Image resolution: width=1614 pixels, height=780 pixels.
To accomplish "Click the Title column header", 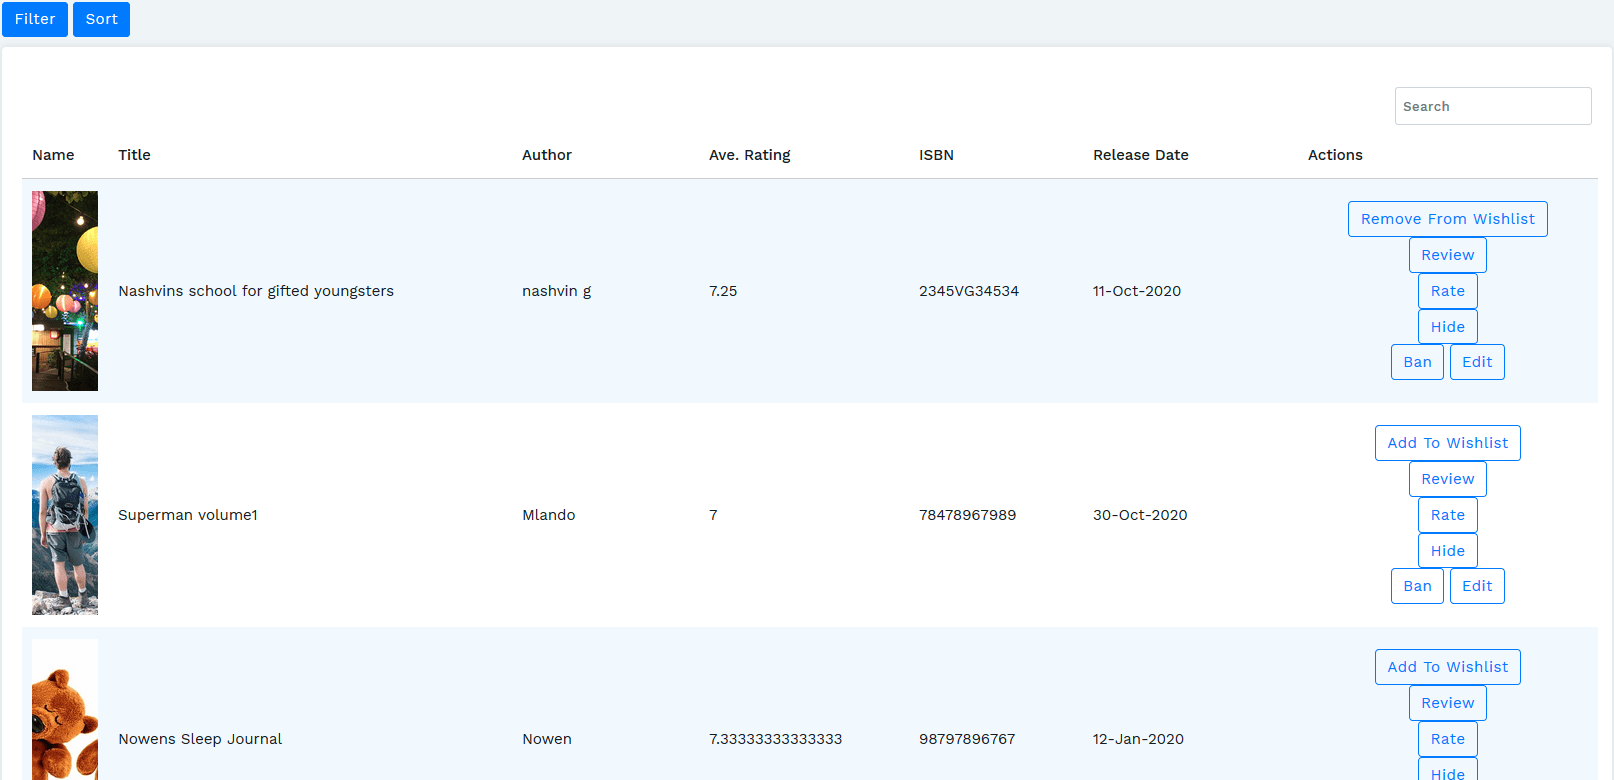I will point(134,155).
